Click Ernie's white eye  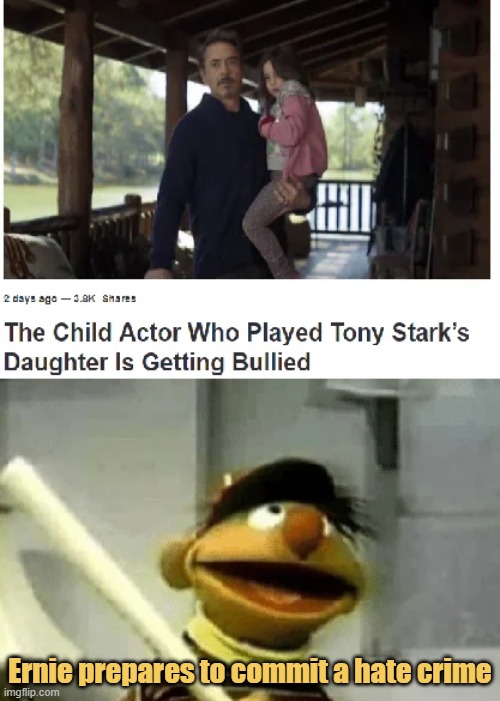coord(267,515)
